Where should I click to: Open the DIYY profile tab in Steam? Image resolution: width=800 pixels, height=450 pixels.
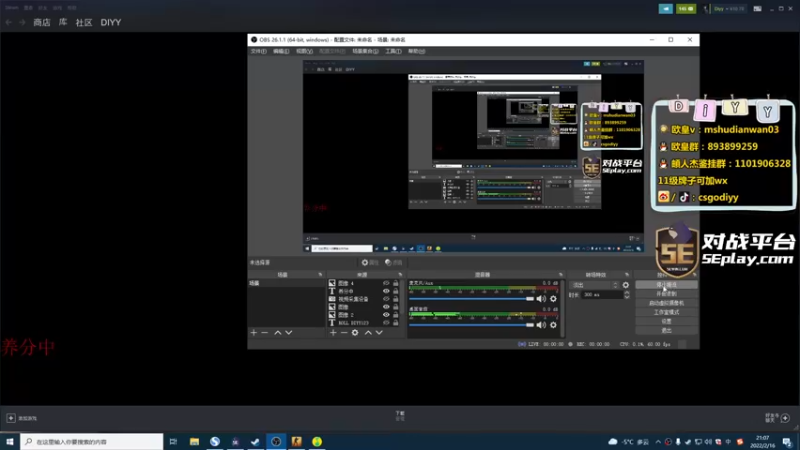pyautogui.click(x=111, y=22)
